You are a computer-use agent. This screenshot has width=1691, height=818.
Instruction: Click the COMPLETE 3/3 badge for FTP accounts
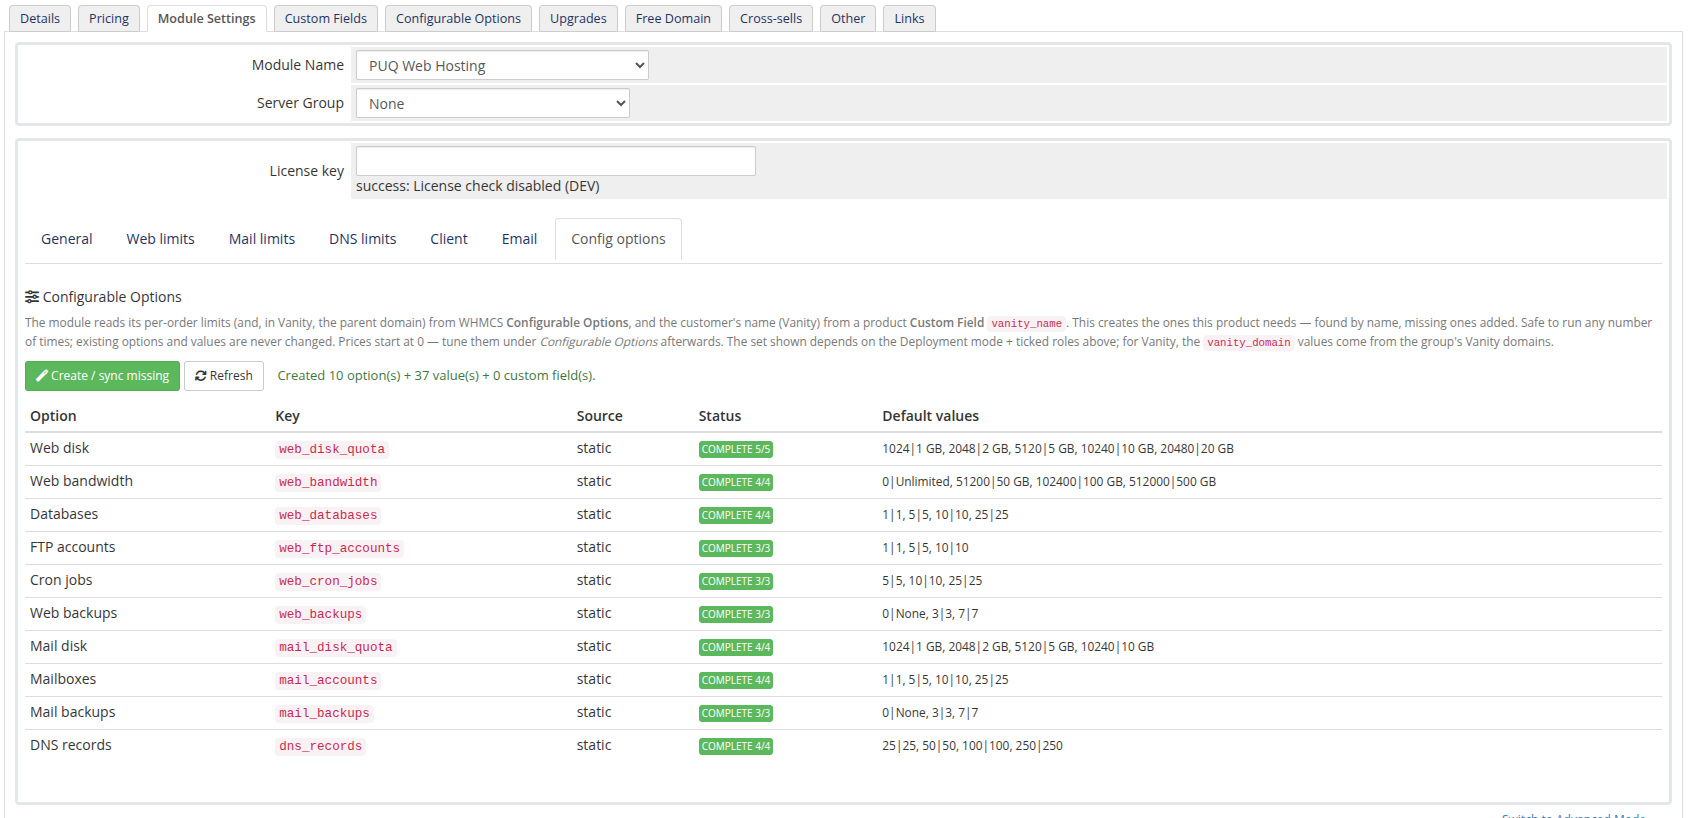point(736,549)
